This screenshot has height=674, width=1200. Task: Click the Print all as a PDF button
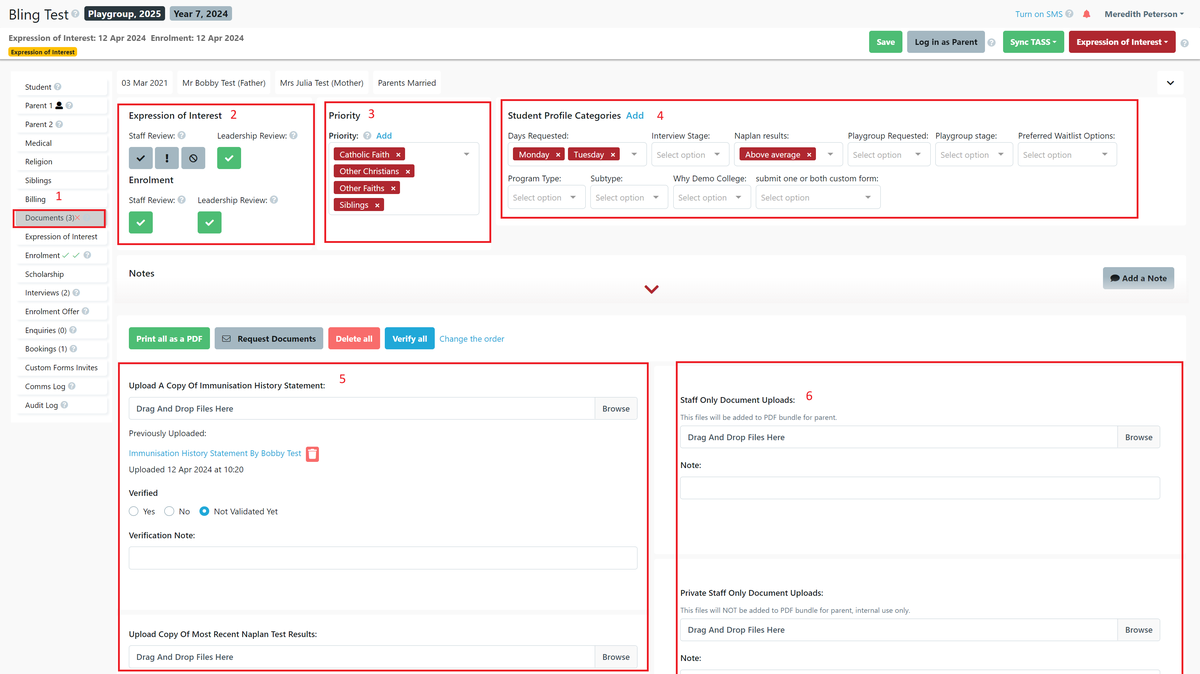pyautogui.click(x=168, y=338)
